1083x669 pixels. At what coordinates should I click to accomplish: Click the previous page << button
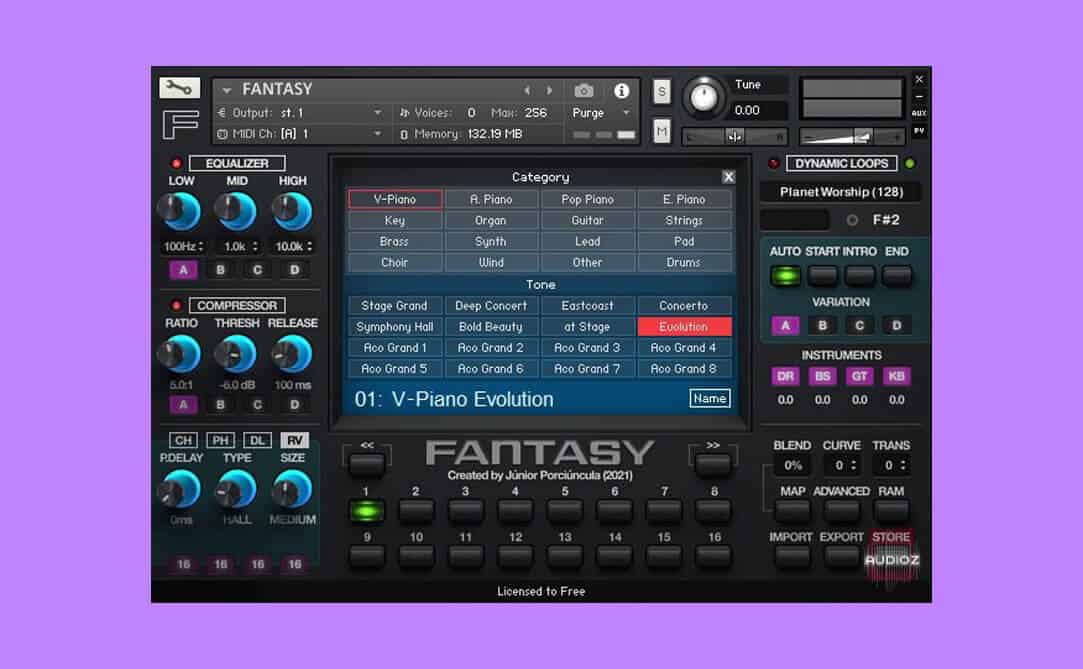[x=366, y=465]
